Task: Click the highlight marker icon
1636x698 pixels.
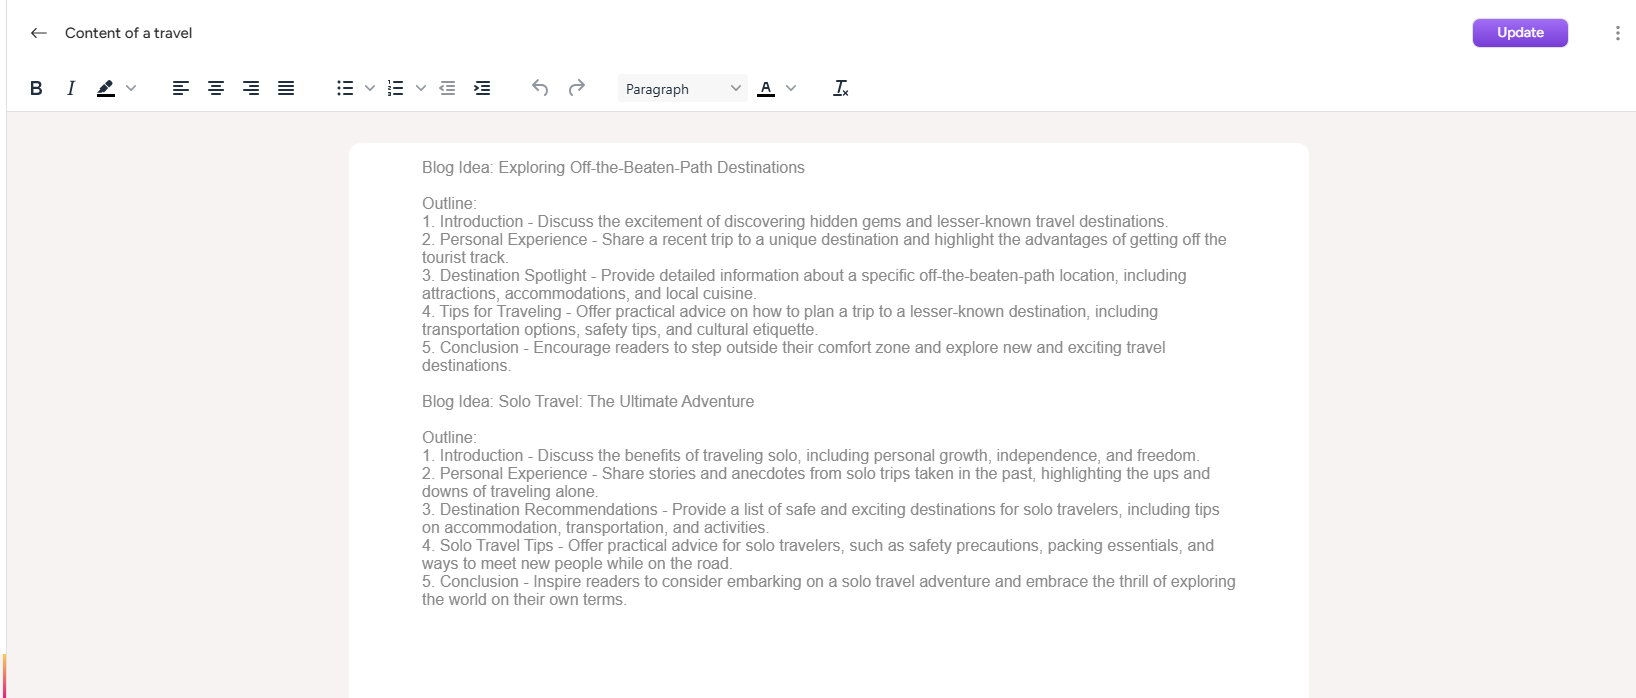Action: tap(105, 88)
